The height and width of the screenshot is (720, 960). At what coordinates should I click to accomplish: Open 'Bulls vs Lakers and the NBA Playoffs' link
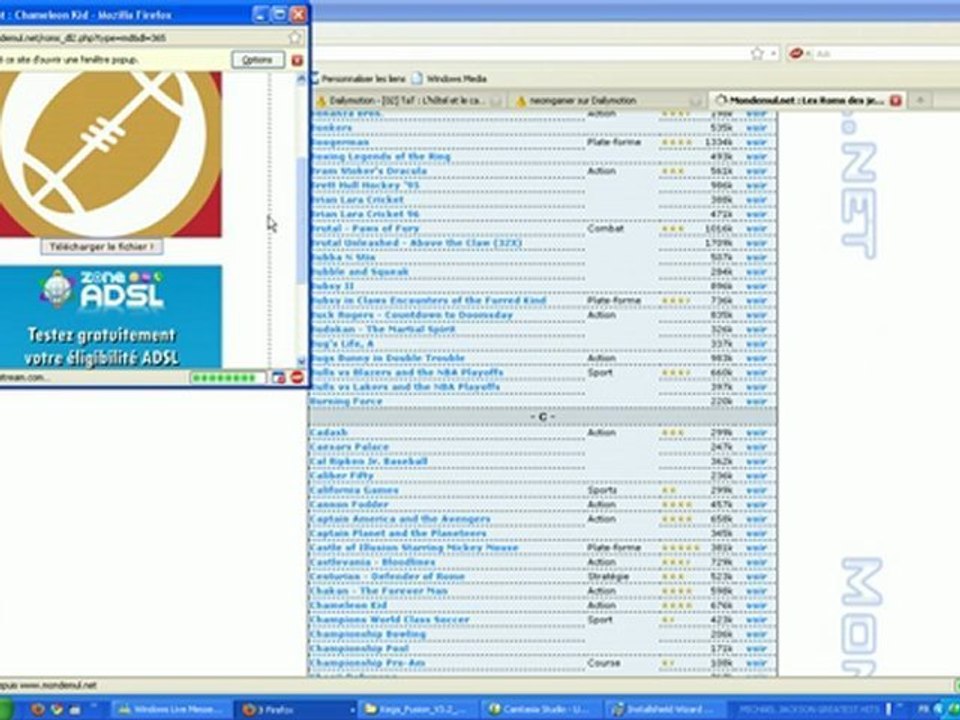point(405,387)
